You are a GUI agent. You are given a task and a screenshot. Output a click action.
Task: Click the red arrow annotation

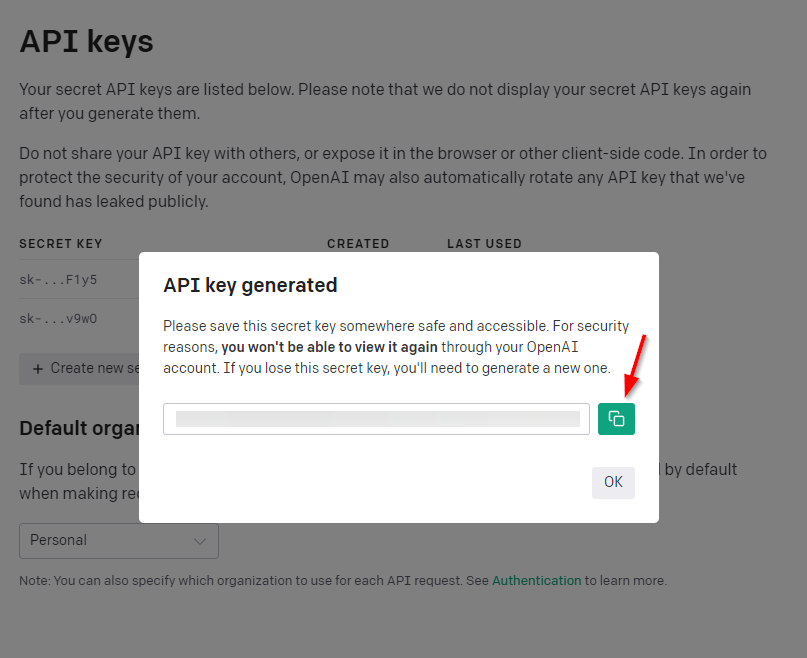coord(636,366)
